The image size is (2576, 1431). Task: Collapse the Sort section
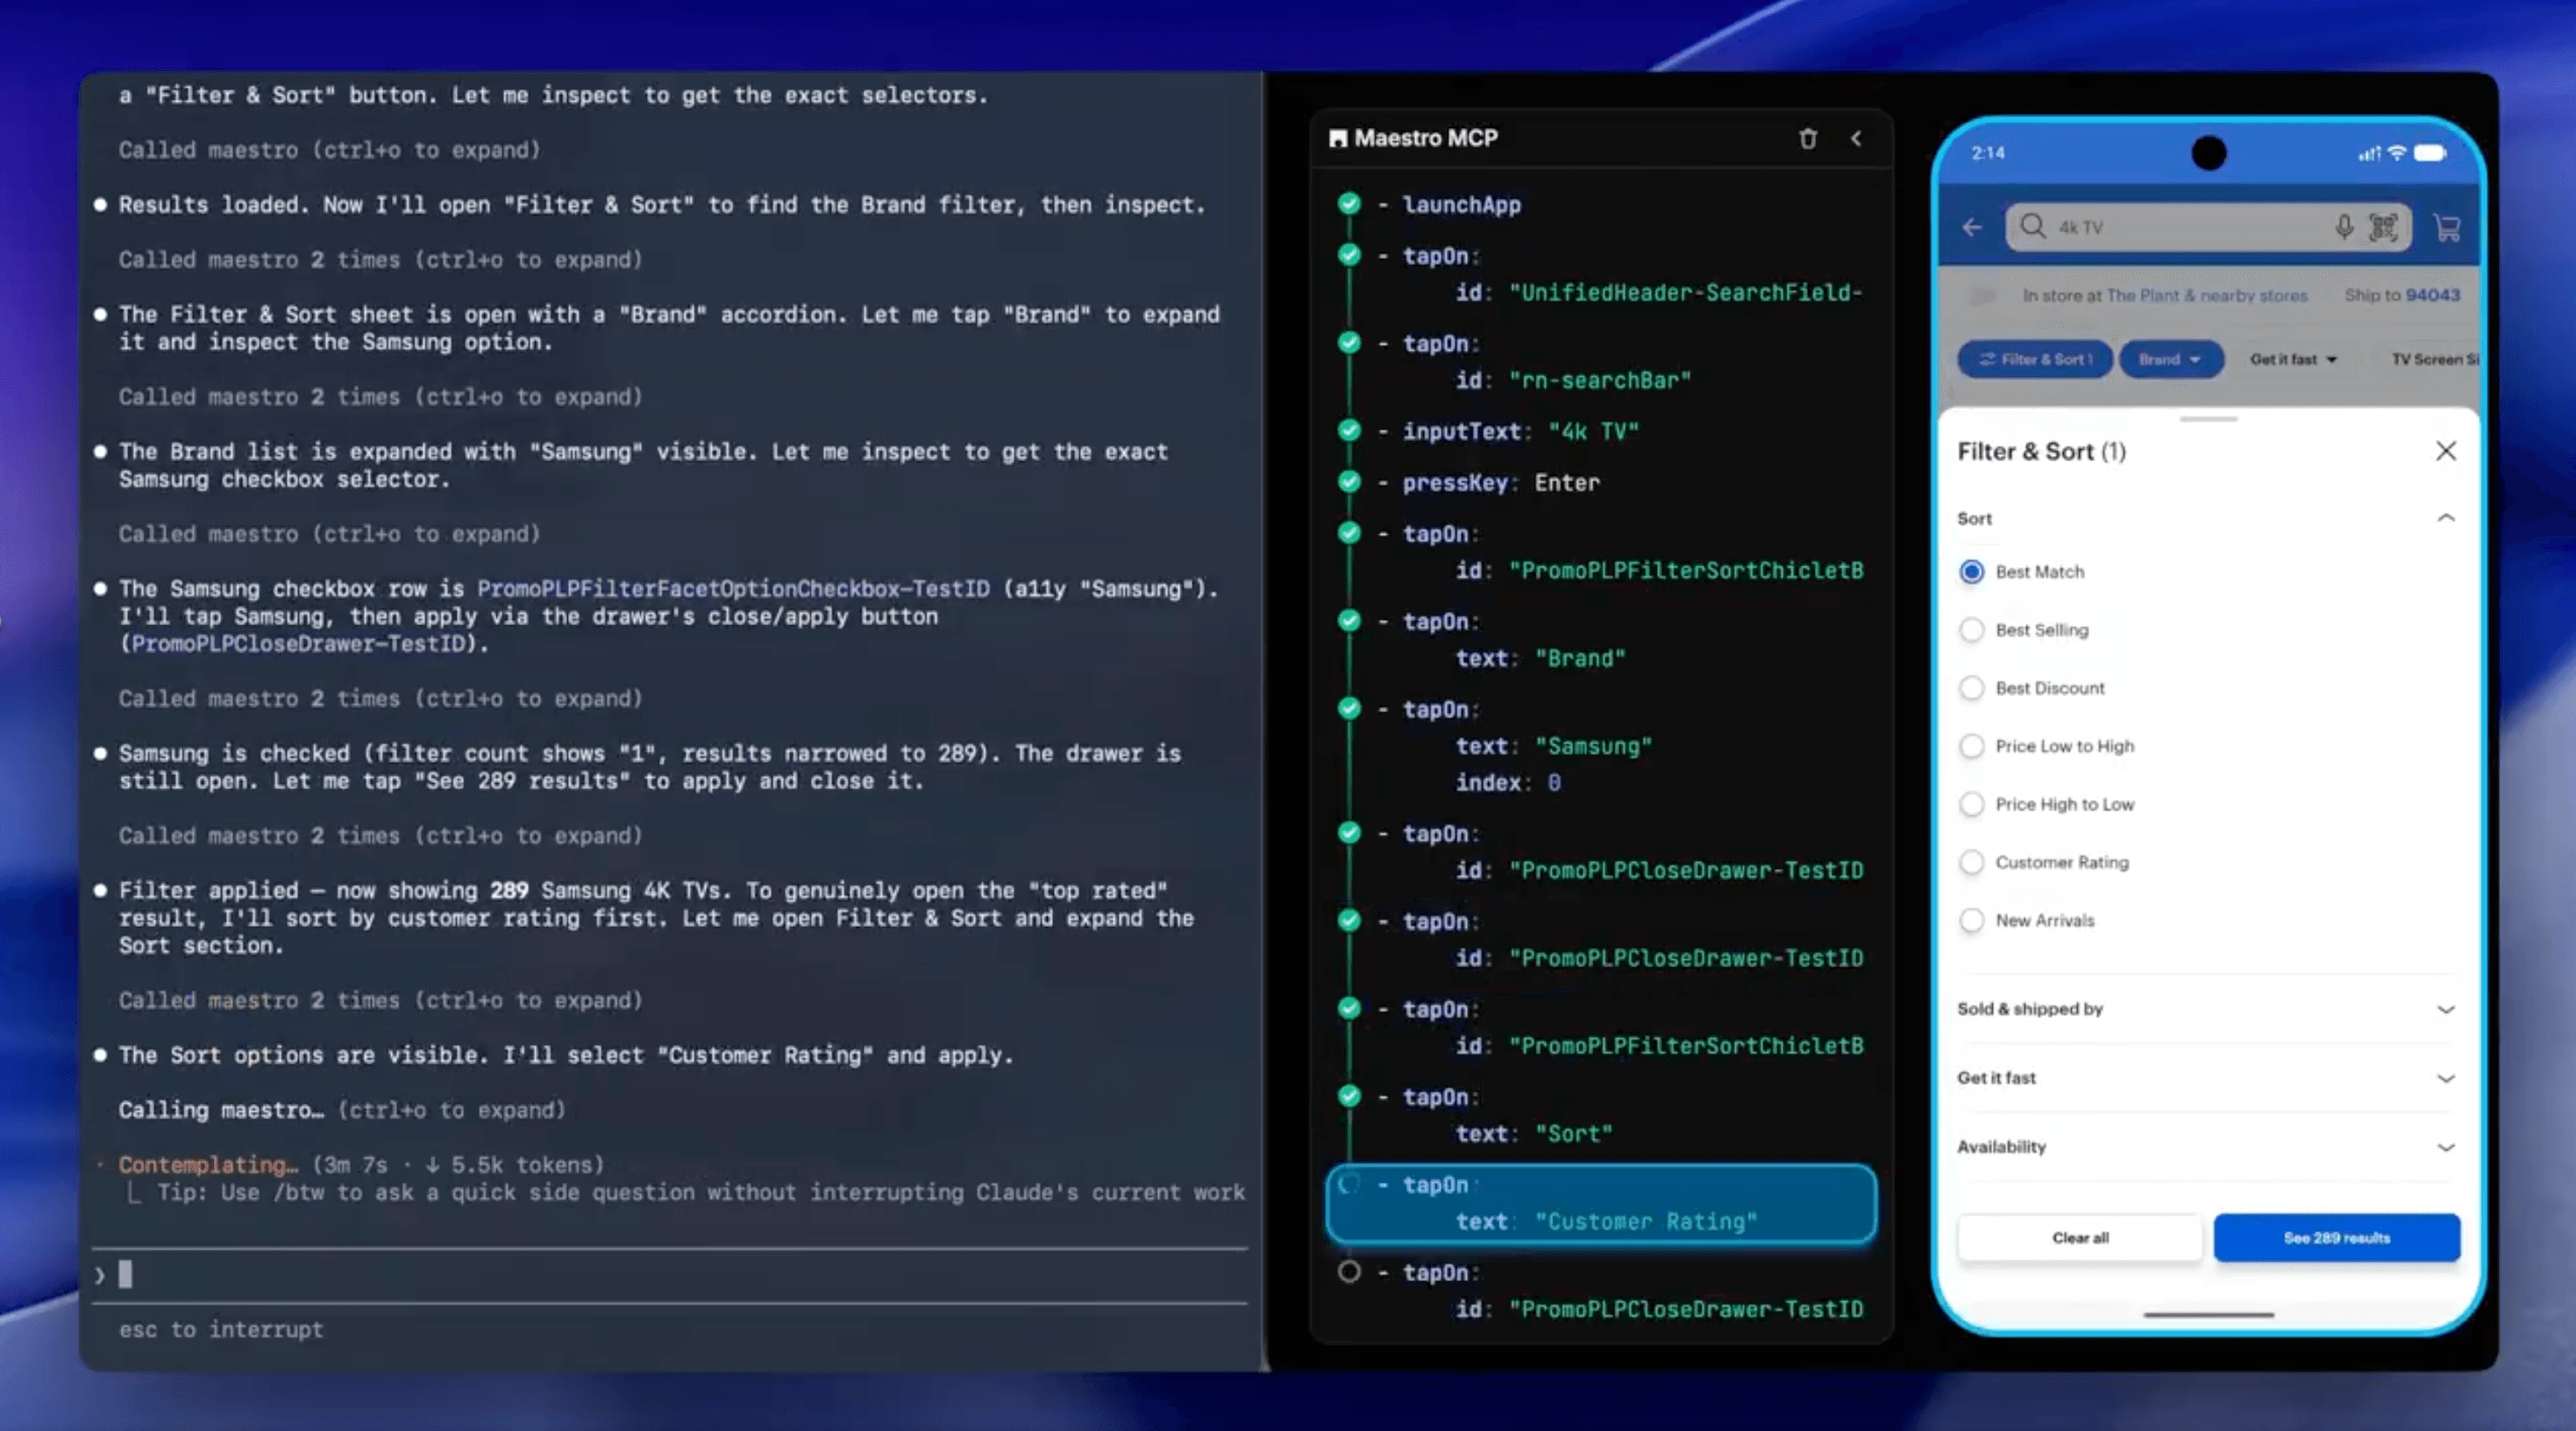(x=2446, y=518)
